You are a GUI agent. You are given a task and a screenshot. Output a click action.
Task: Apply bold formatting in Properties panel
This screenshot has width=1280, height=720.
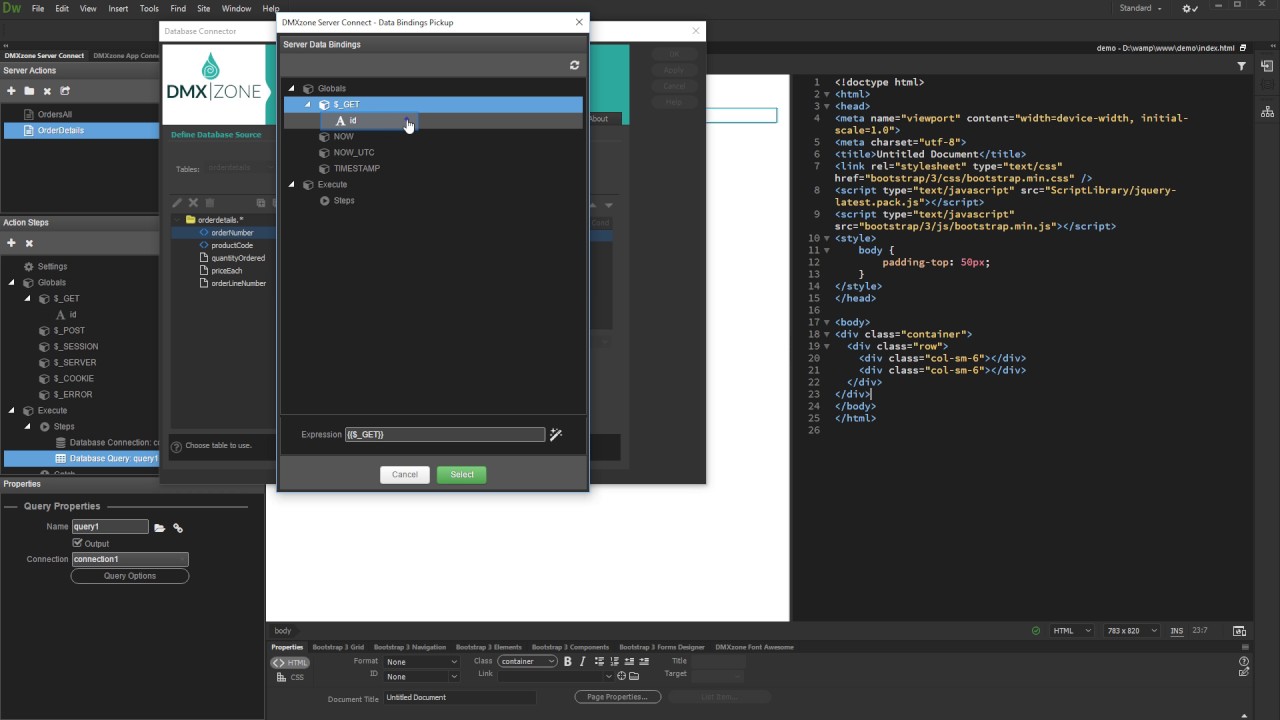(x=568, y=661)
